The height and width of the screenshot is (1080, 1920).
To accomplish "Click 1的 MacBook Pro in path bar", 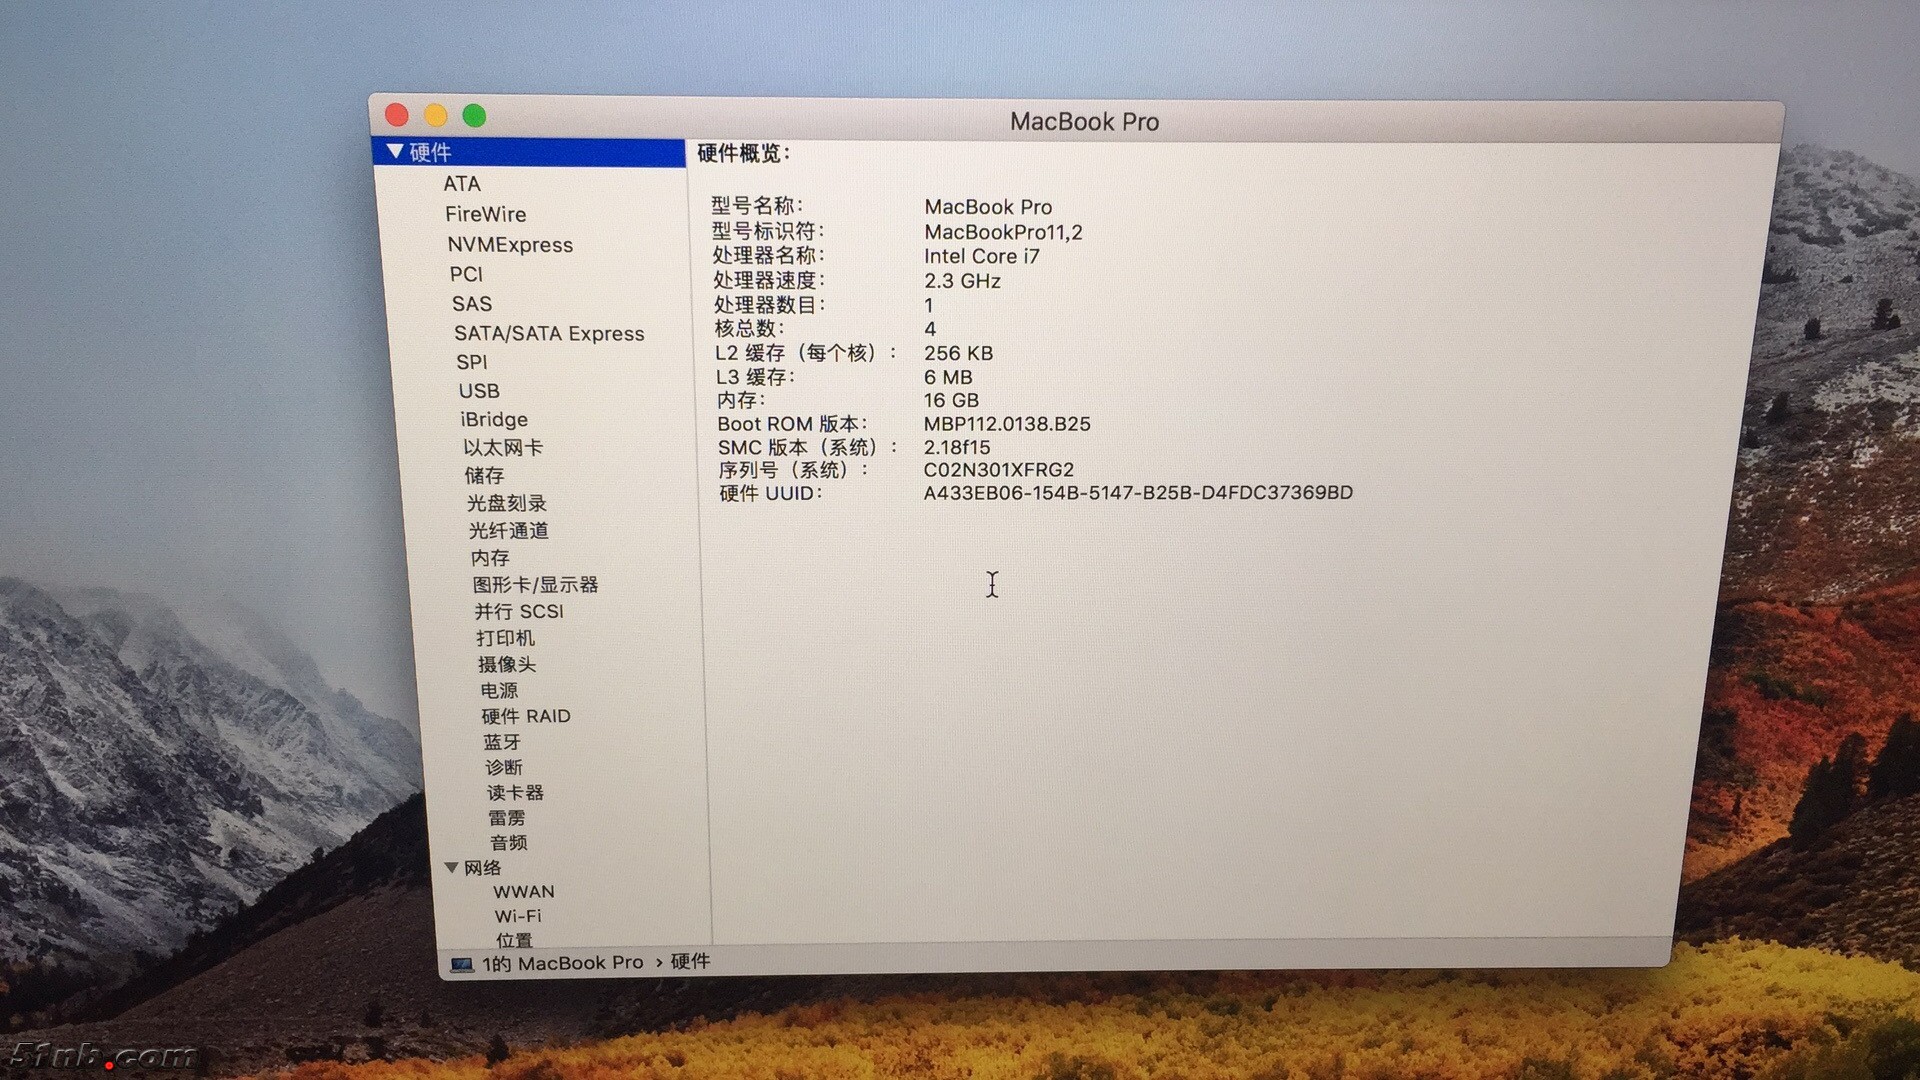I will click(x=562, y=963).
